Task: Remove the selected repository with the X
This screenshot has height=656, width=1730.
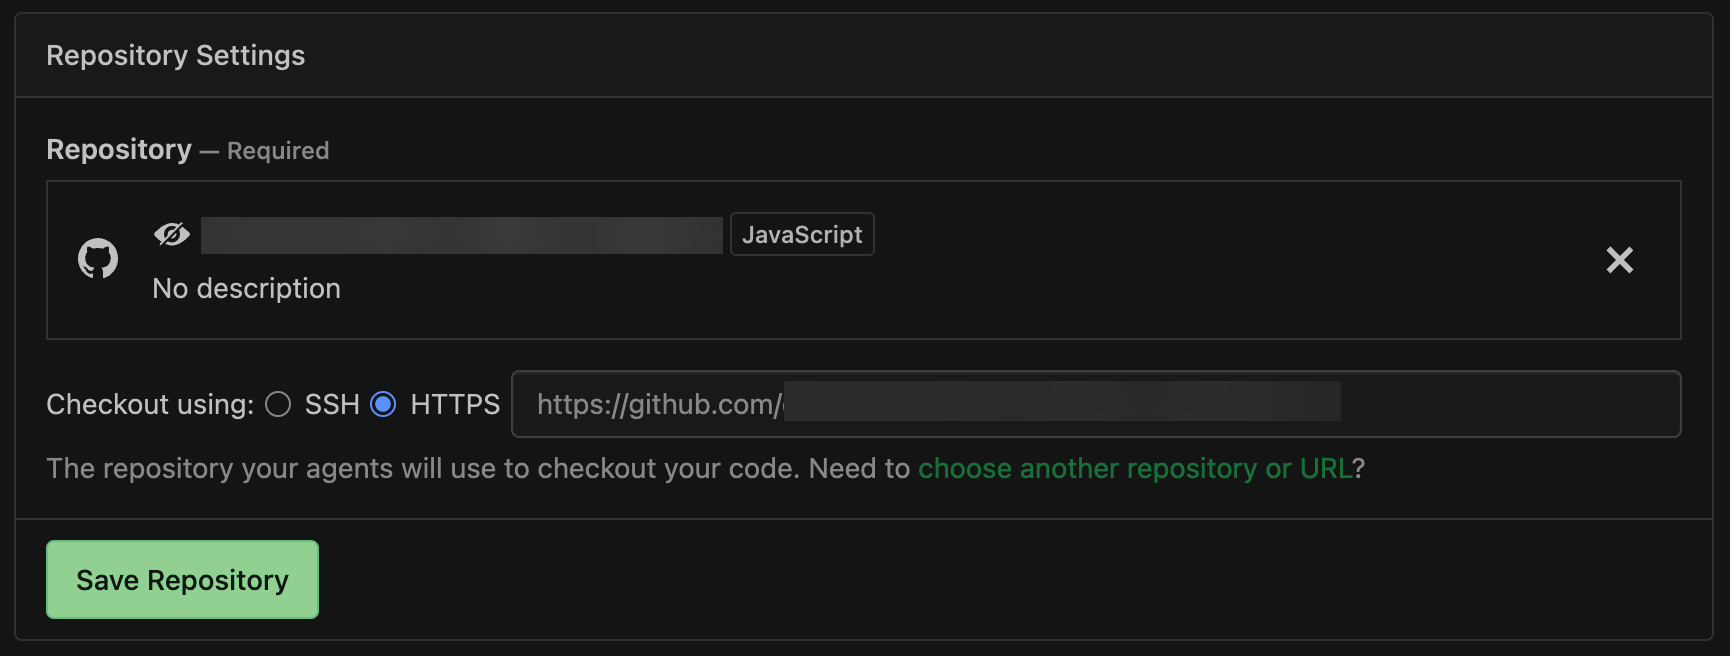Action: [x=1619, y=260]
